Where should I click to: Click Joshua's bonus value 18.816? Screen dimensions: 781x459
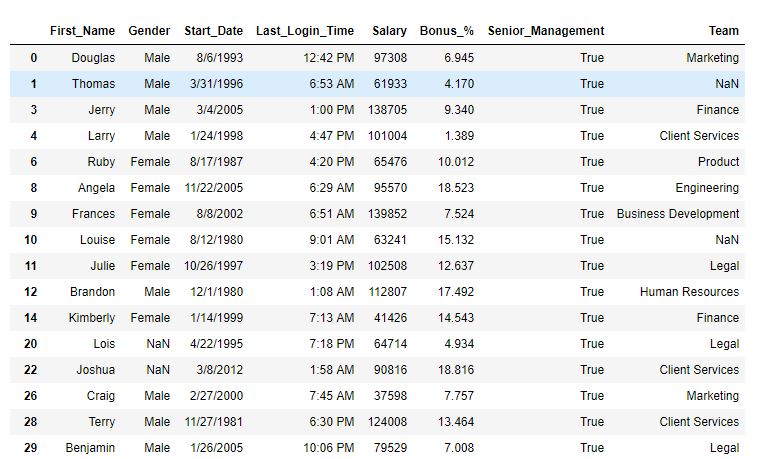[456, 370]
